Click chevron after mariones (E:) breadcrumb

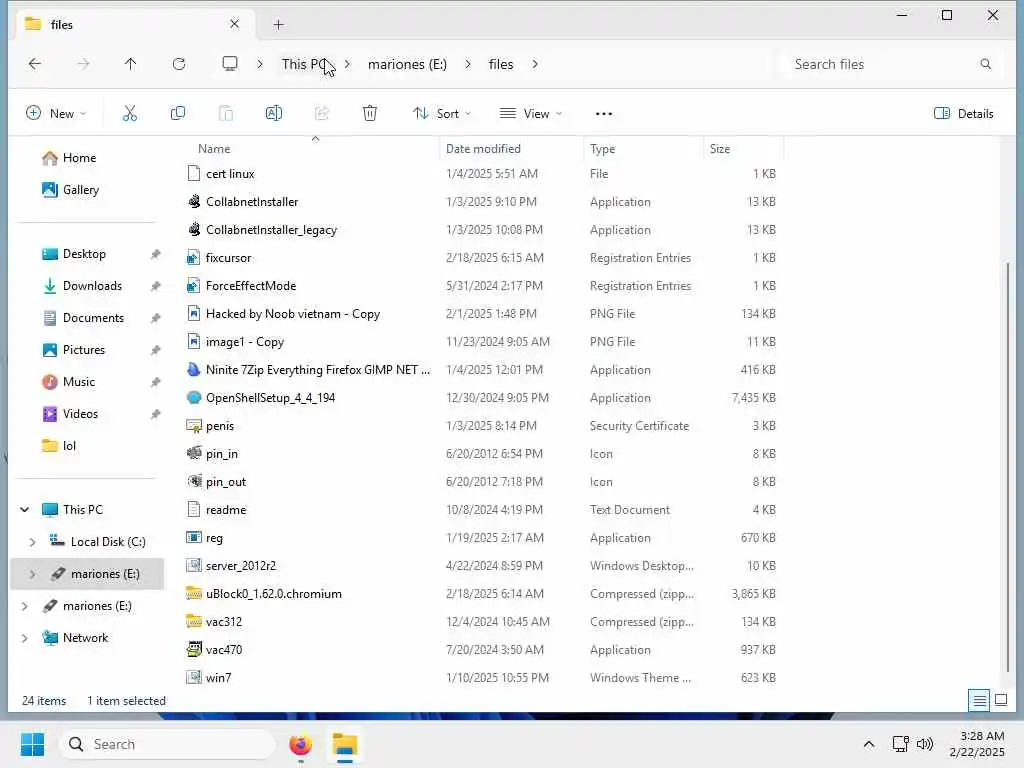click(x=468, y=64)
